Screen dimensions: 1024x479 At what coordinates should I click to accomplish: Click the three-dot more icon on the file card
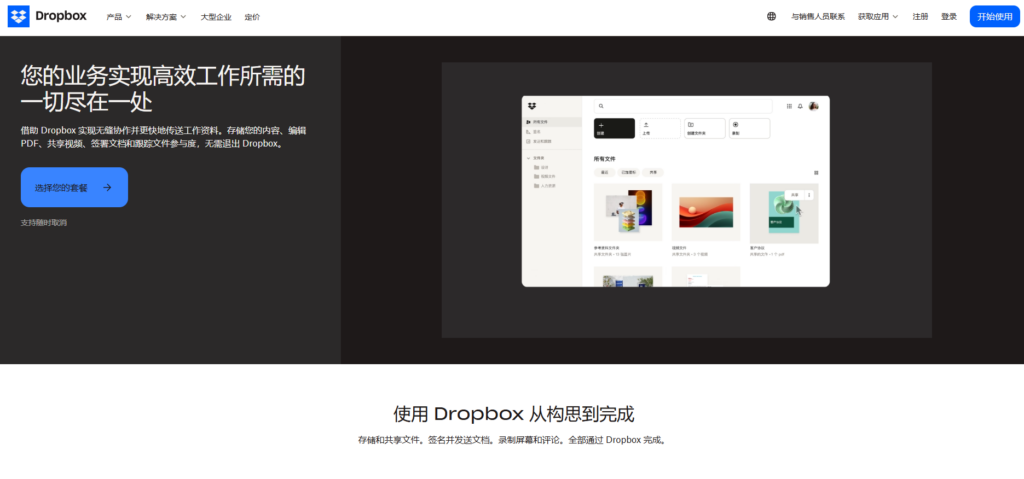(809, 195)
